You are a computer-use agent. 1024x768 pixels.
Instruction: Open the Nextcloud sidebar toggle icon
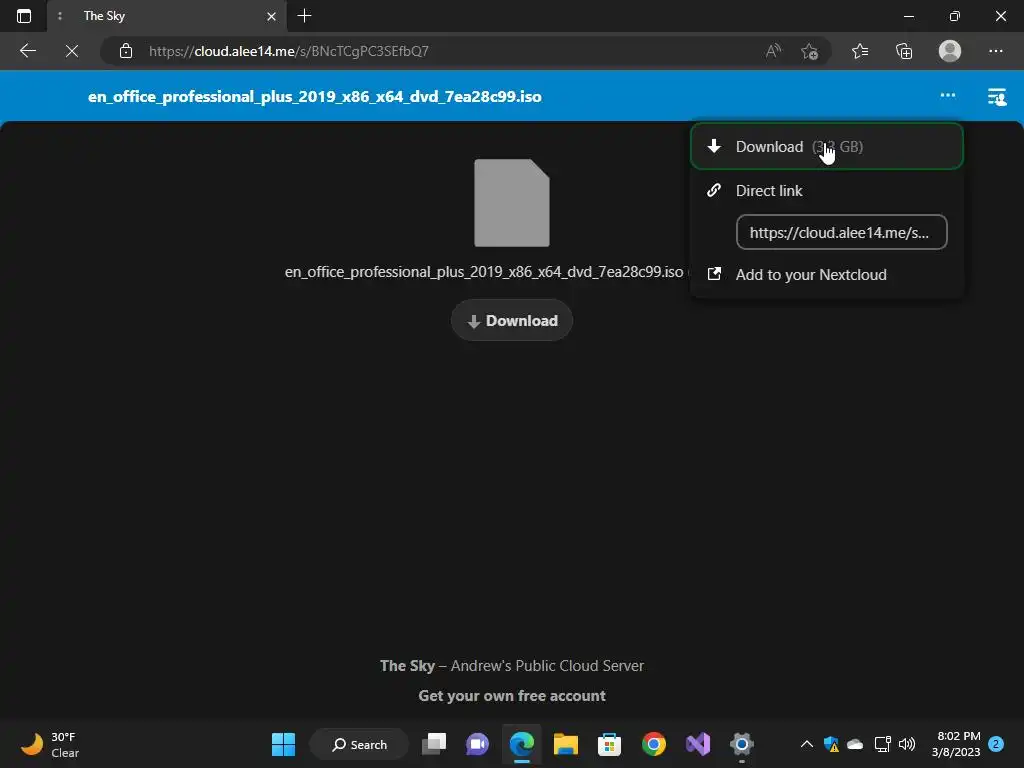tap(997, 97)
